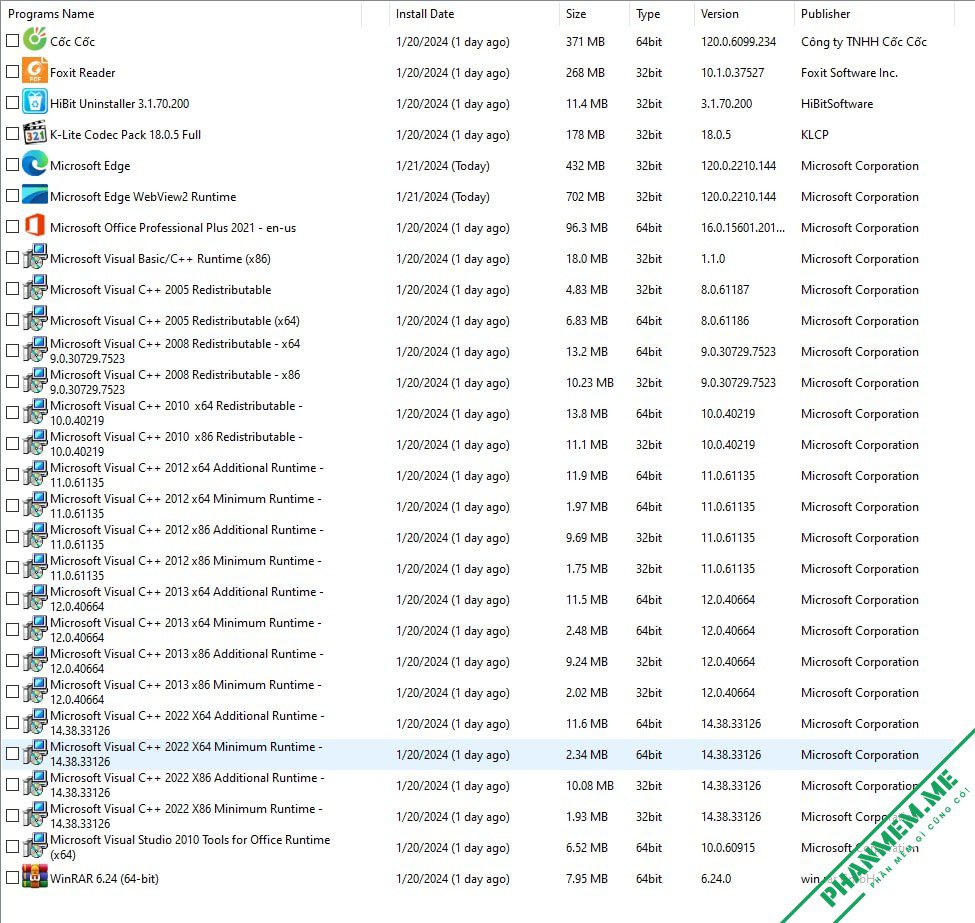Click version 6.24.0 cell

click(x=716, y=879)
